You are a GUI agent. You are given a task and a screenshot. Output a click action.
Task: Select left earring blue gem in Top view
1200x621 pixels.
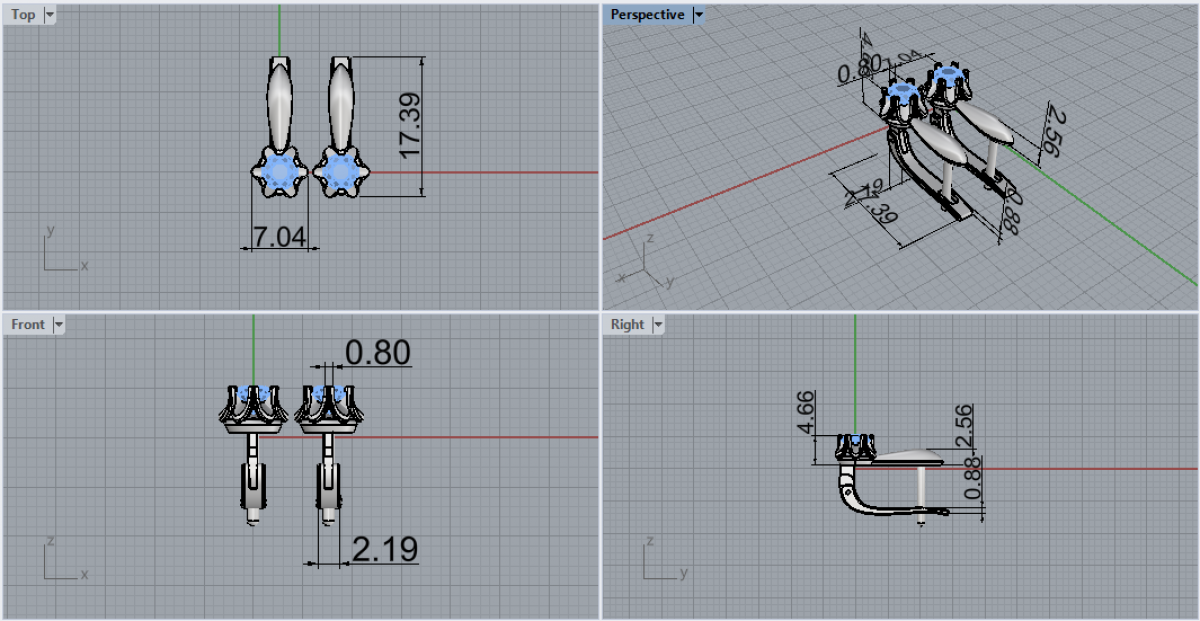click(281, 173)
